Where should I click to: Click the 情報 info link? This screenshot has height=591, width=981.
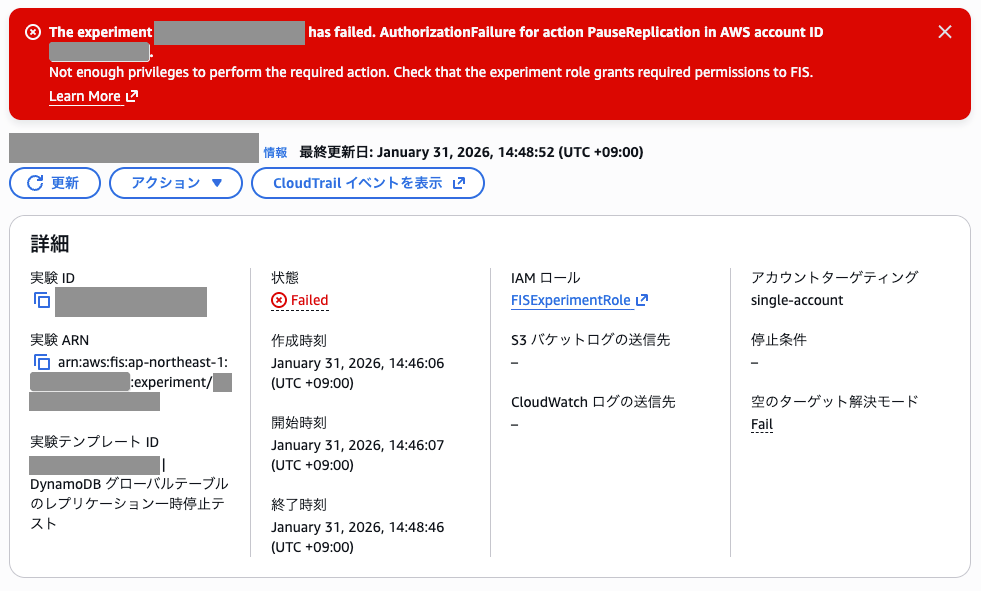pyautogui.click(x=277, y=151)
